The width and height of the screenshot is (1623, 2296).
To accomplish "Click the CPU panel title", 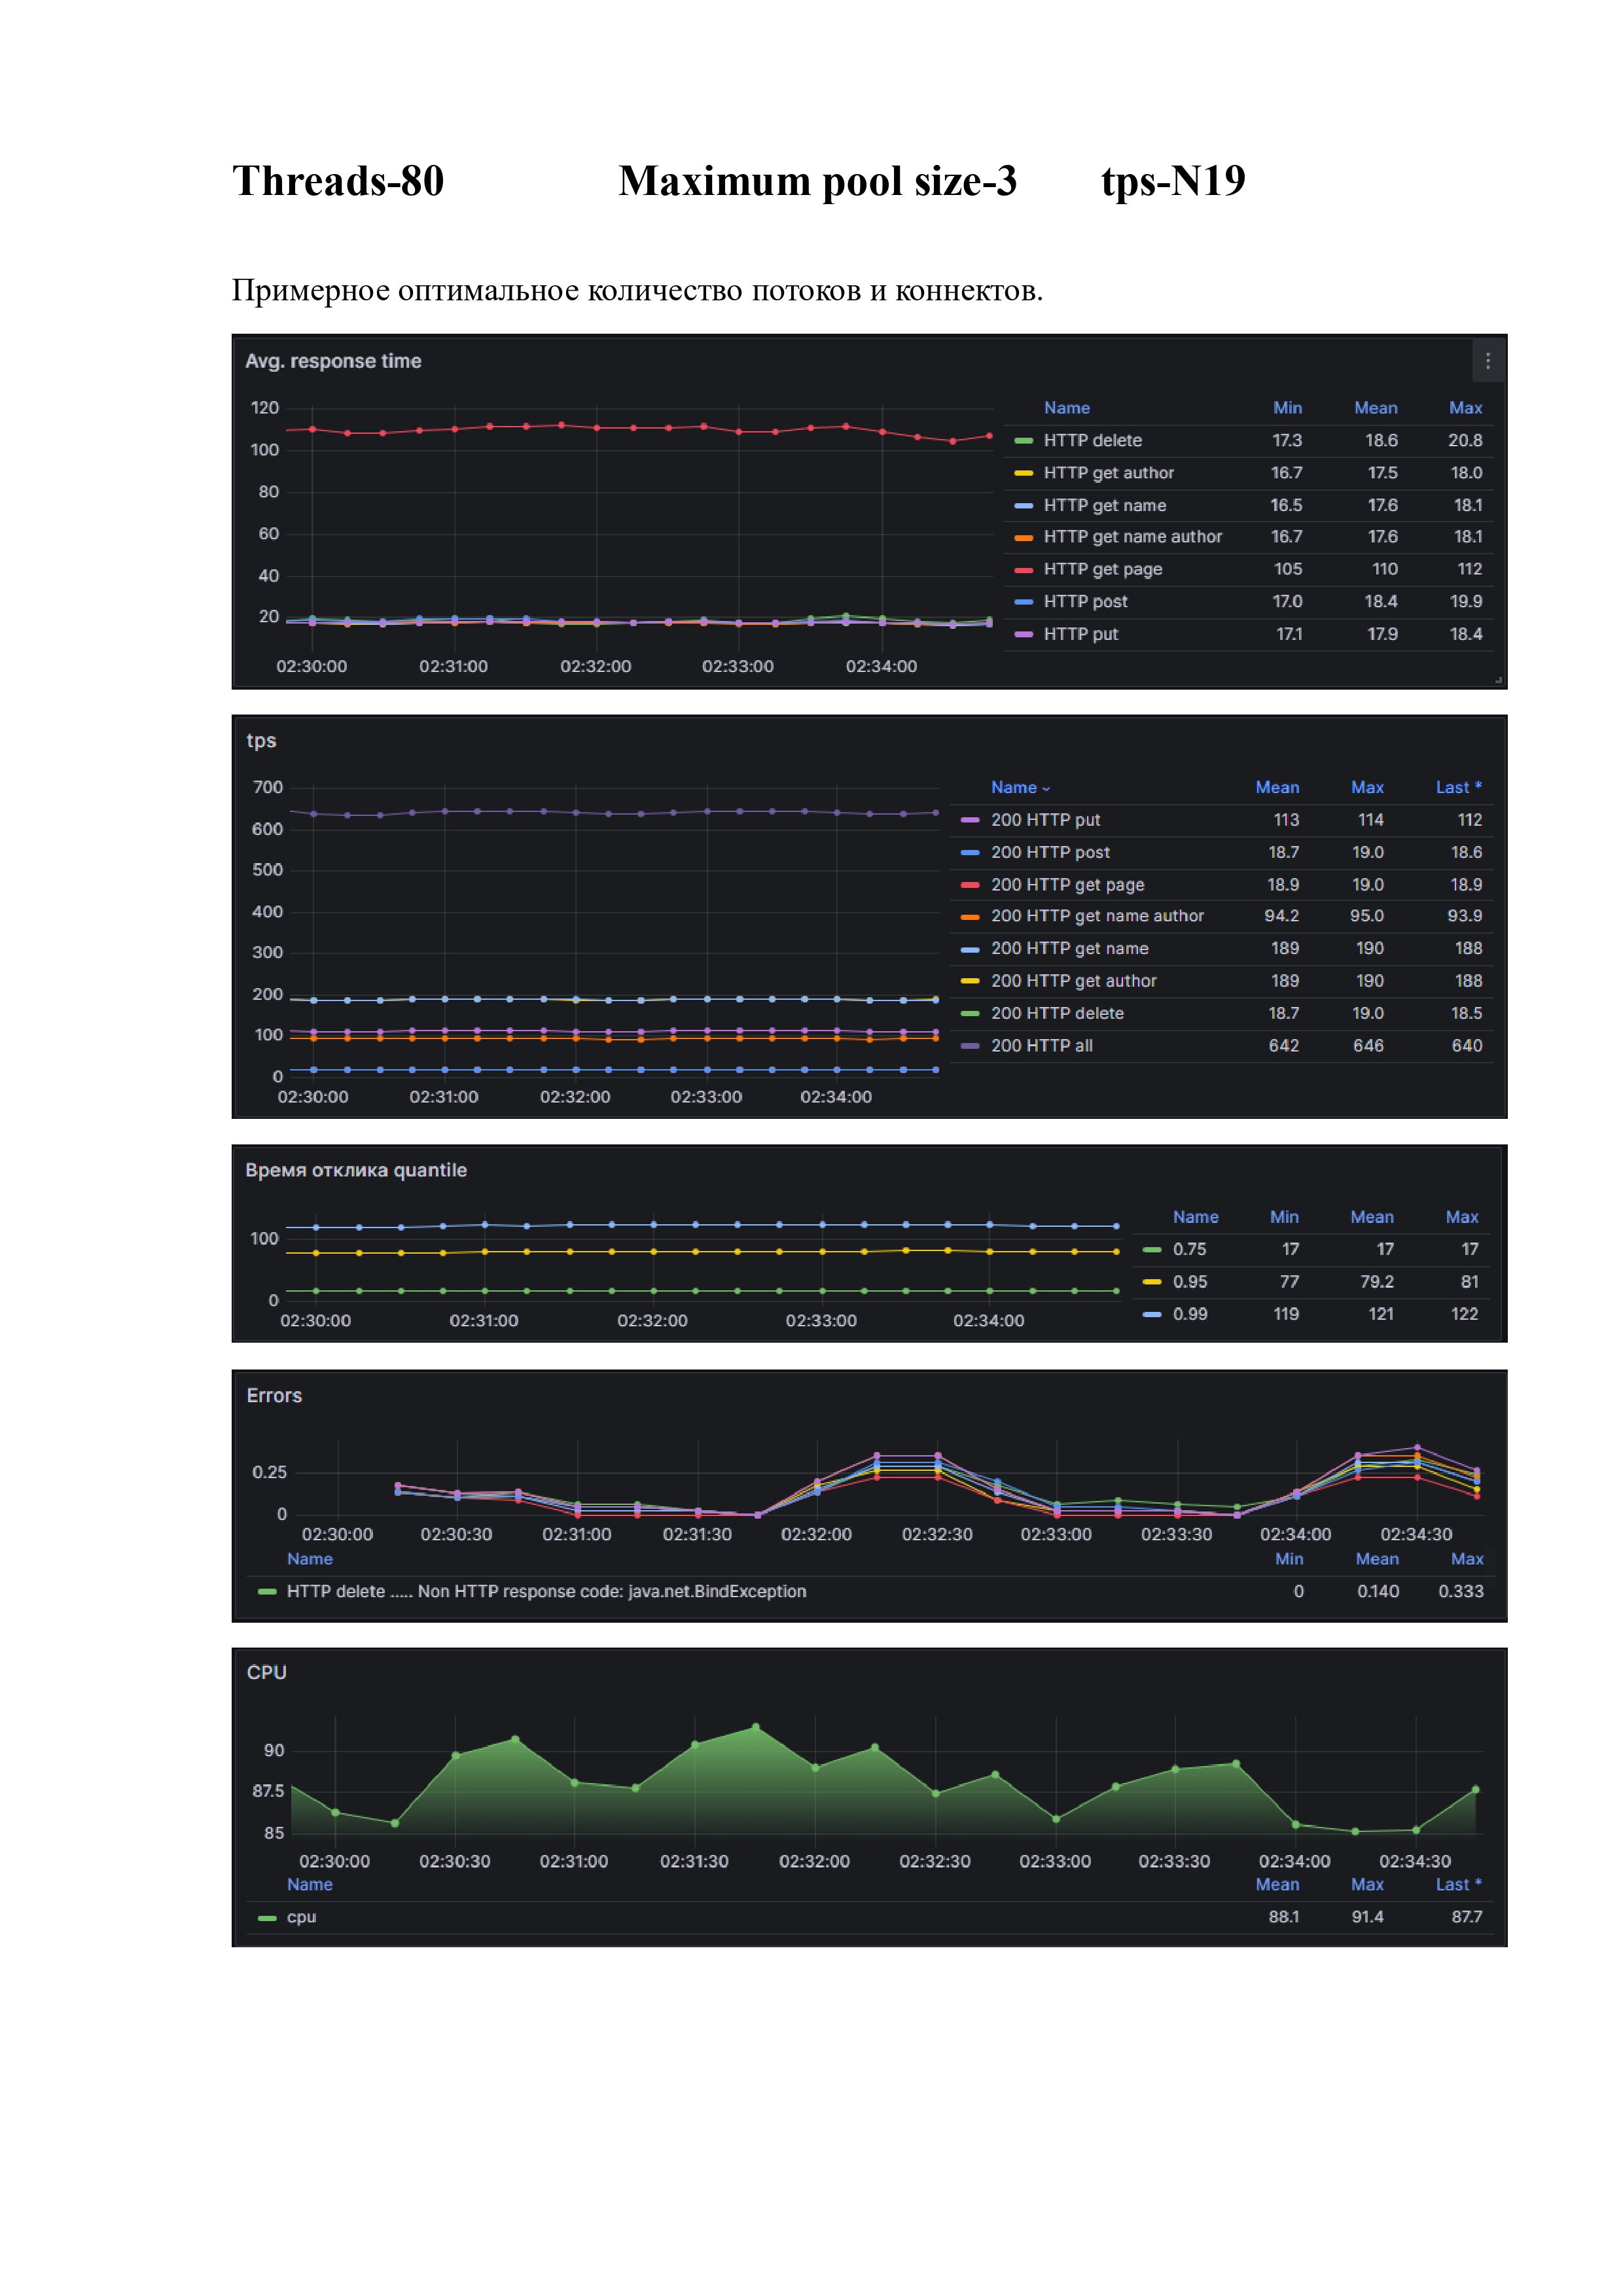I will pos(266,1673).
